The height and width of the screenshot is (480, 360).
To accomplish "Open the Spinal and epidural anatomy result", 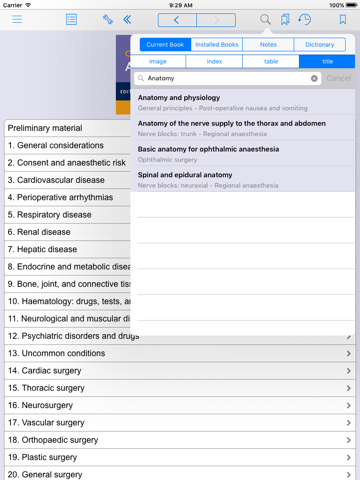I will [x=243, y=179].
